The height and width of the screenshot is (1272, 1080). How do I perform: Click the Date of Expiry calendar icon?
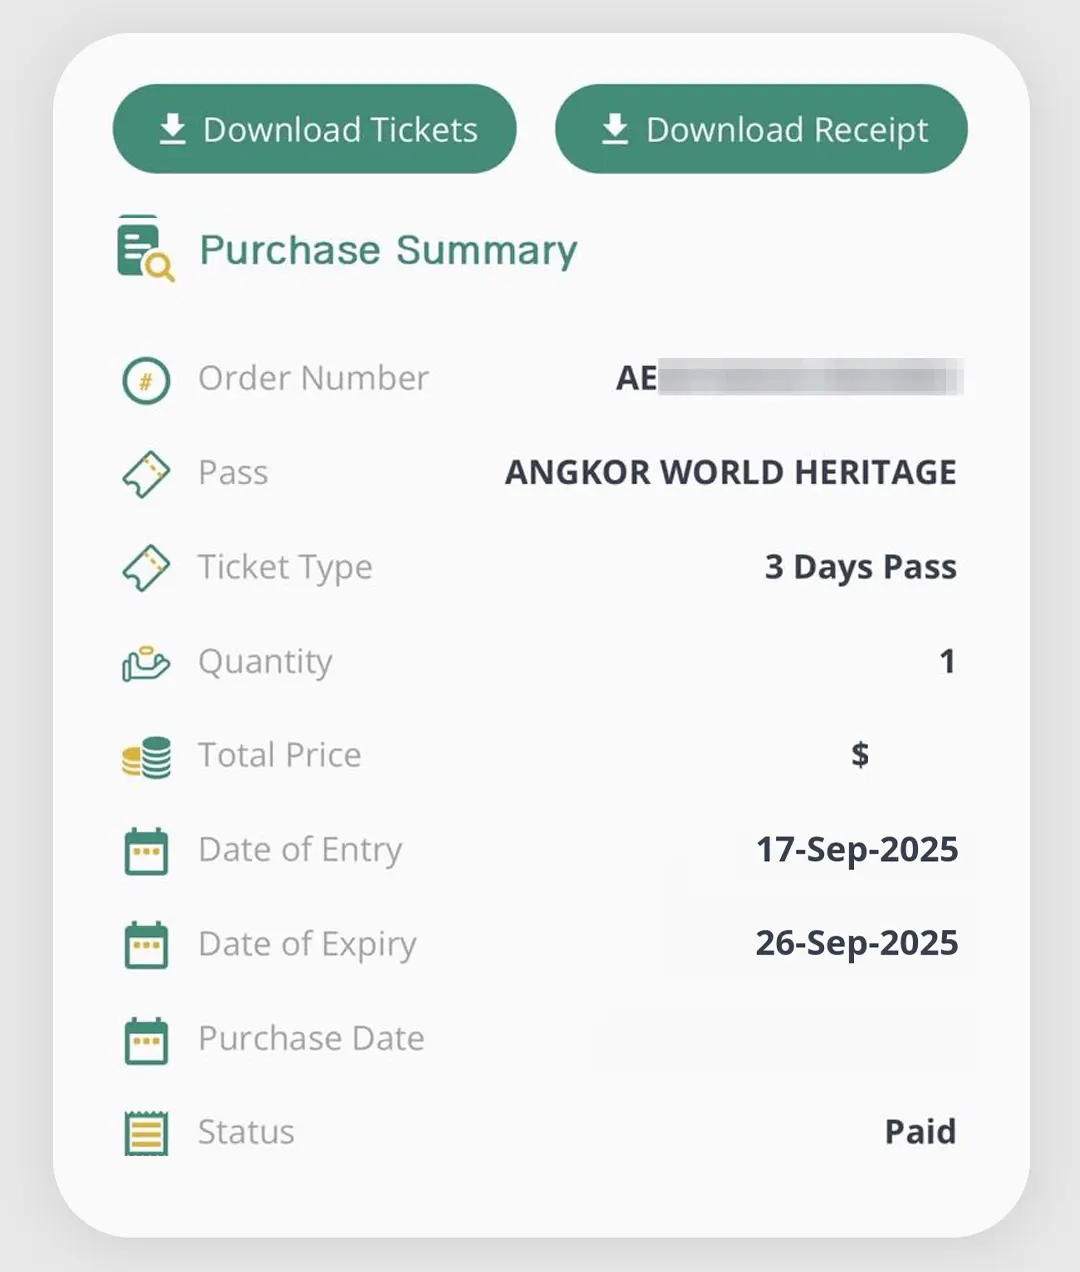coord(146,945)
